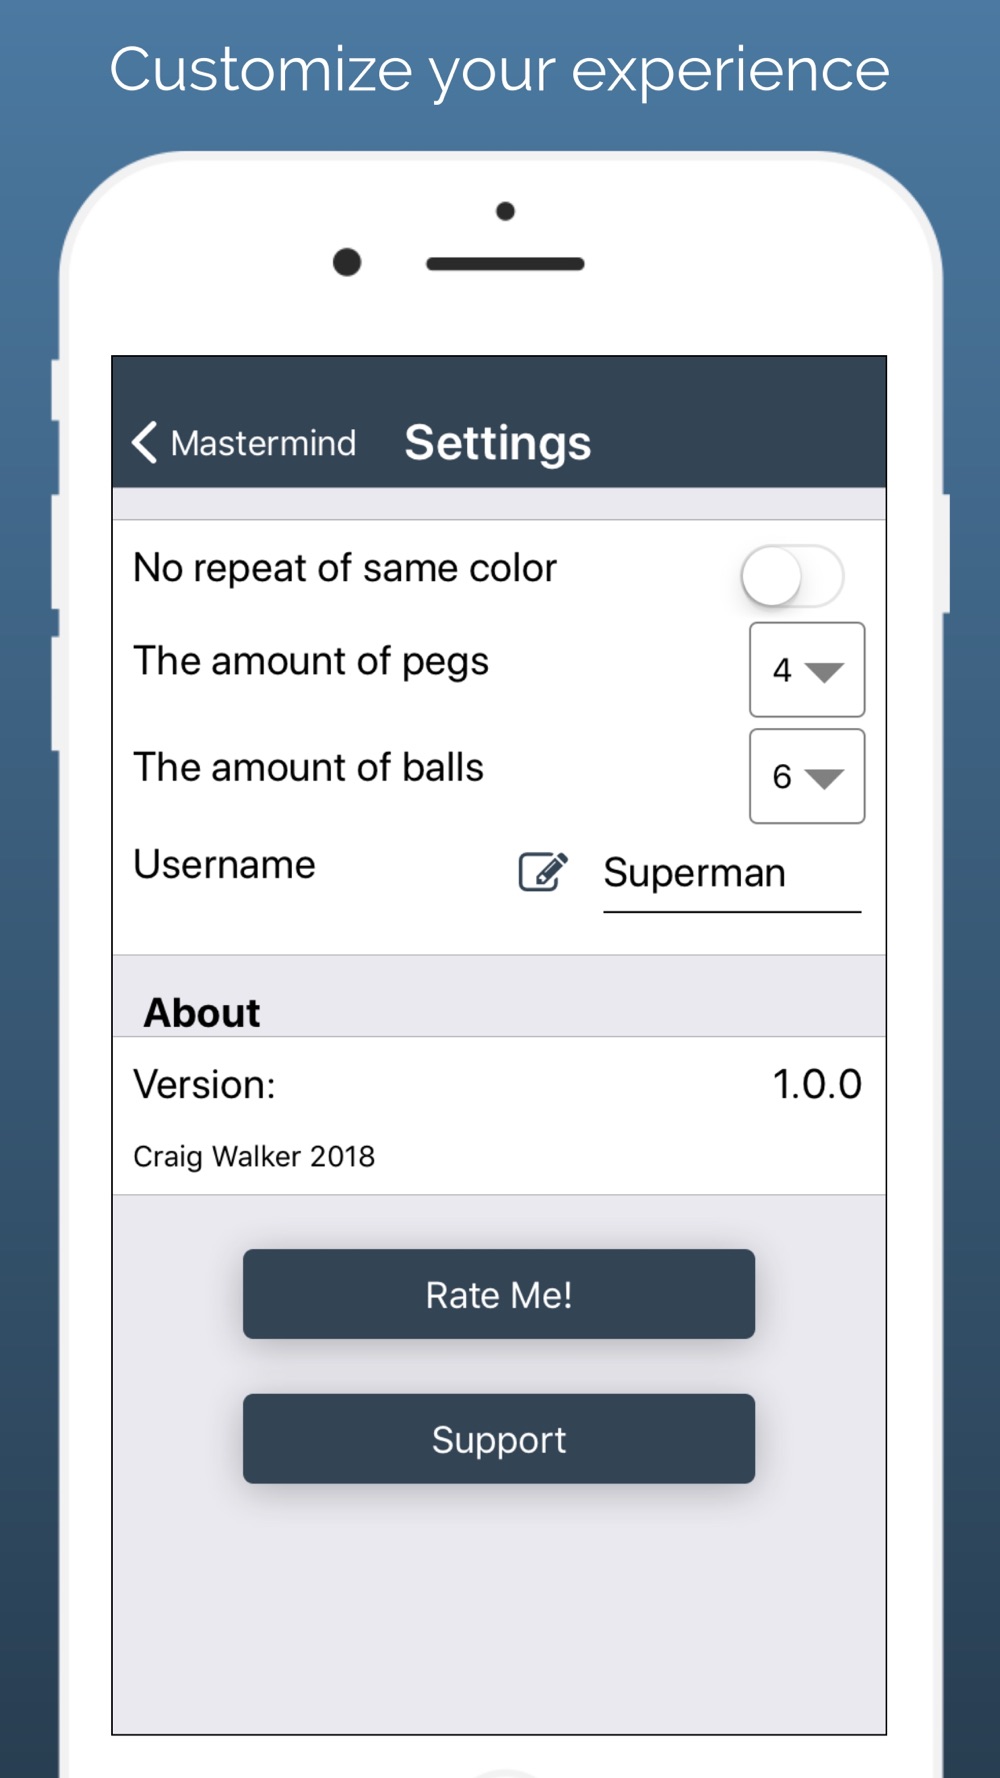The width and height of the screenshot is (1000, 1778).
Task: Tap the Version label
Action: pyautogui.click(x=204, y=1084)
